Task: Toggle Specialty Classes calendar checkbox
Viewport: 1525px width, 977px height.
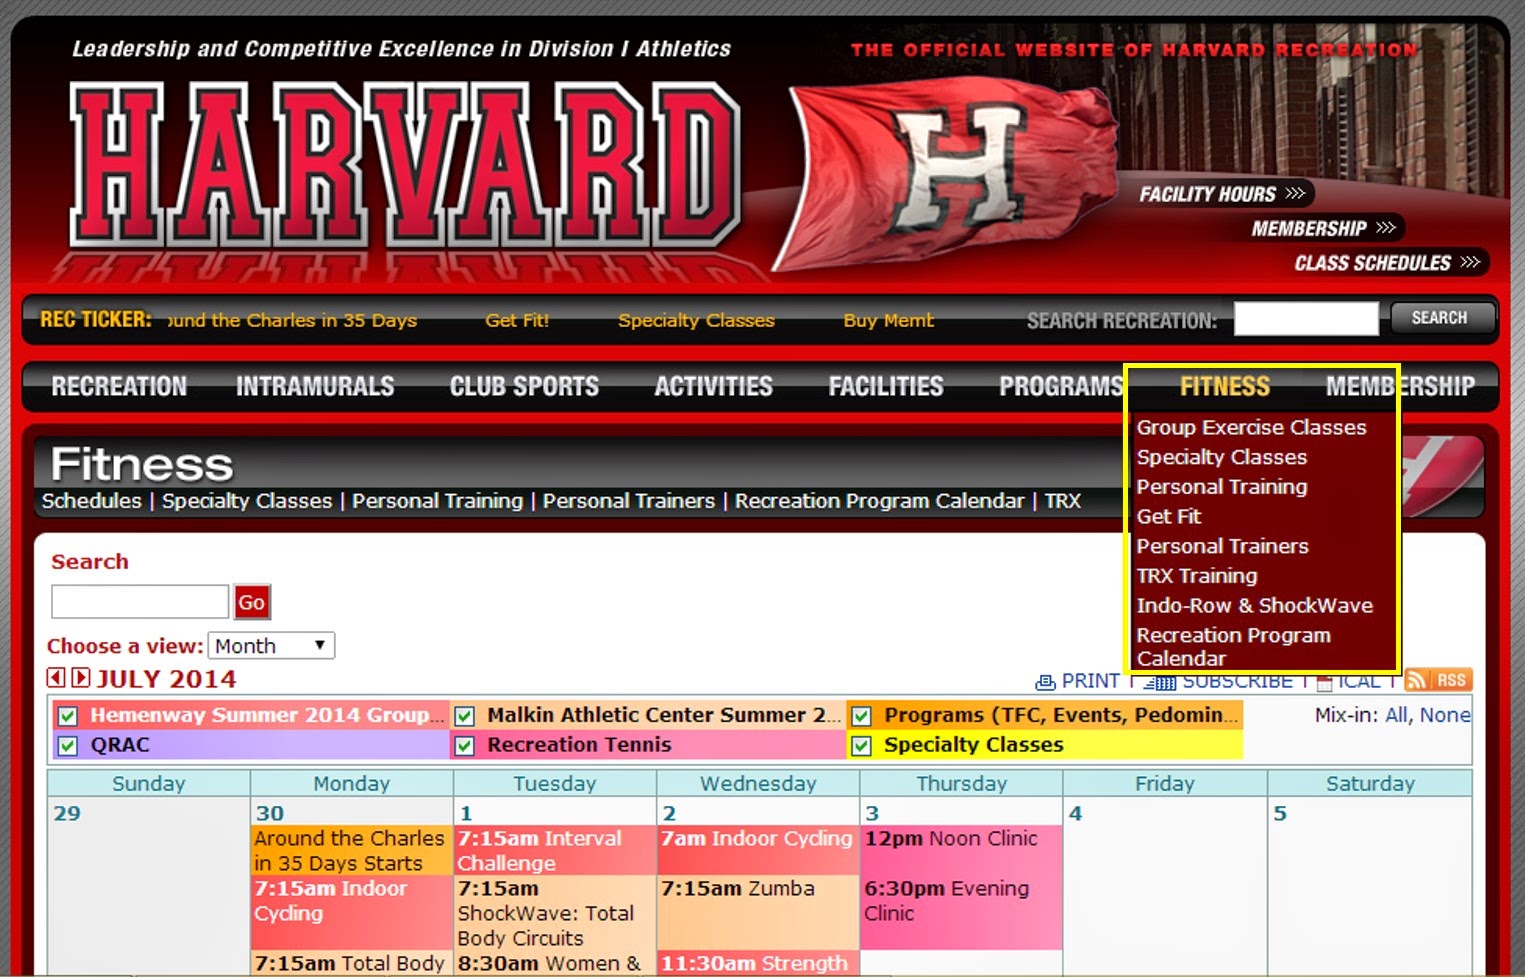Action: pos(861,746)
